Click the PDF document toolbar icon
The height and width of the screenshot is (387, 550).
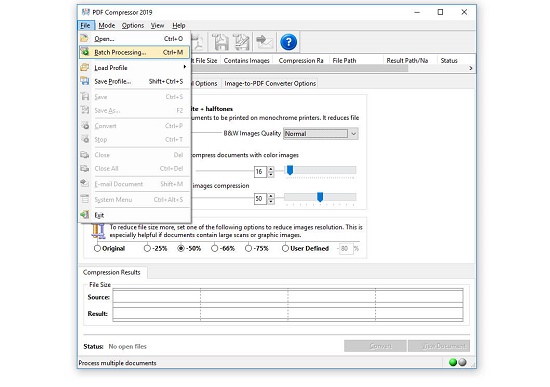click(198, 42)
